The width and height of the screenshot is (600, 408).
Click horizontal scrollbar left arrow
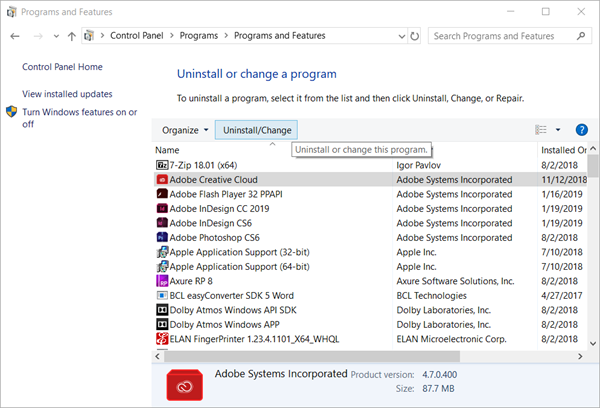coord(157,356)
